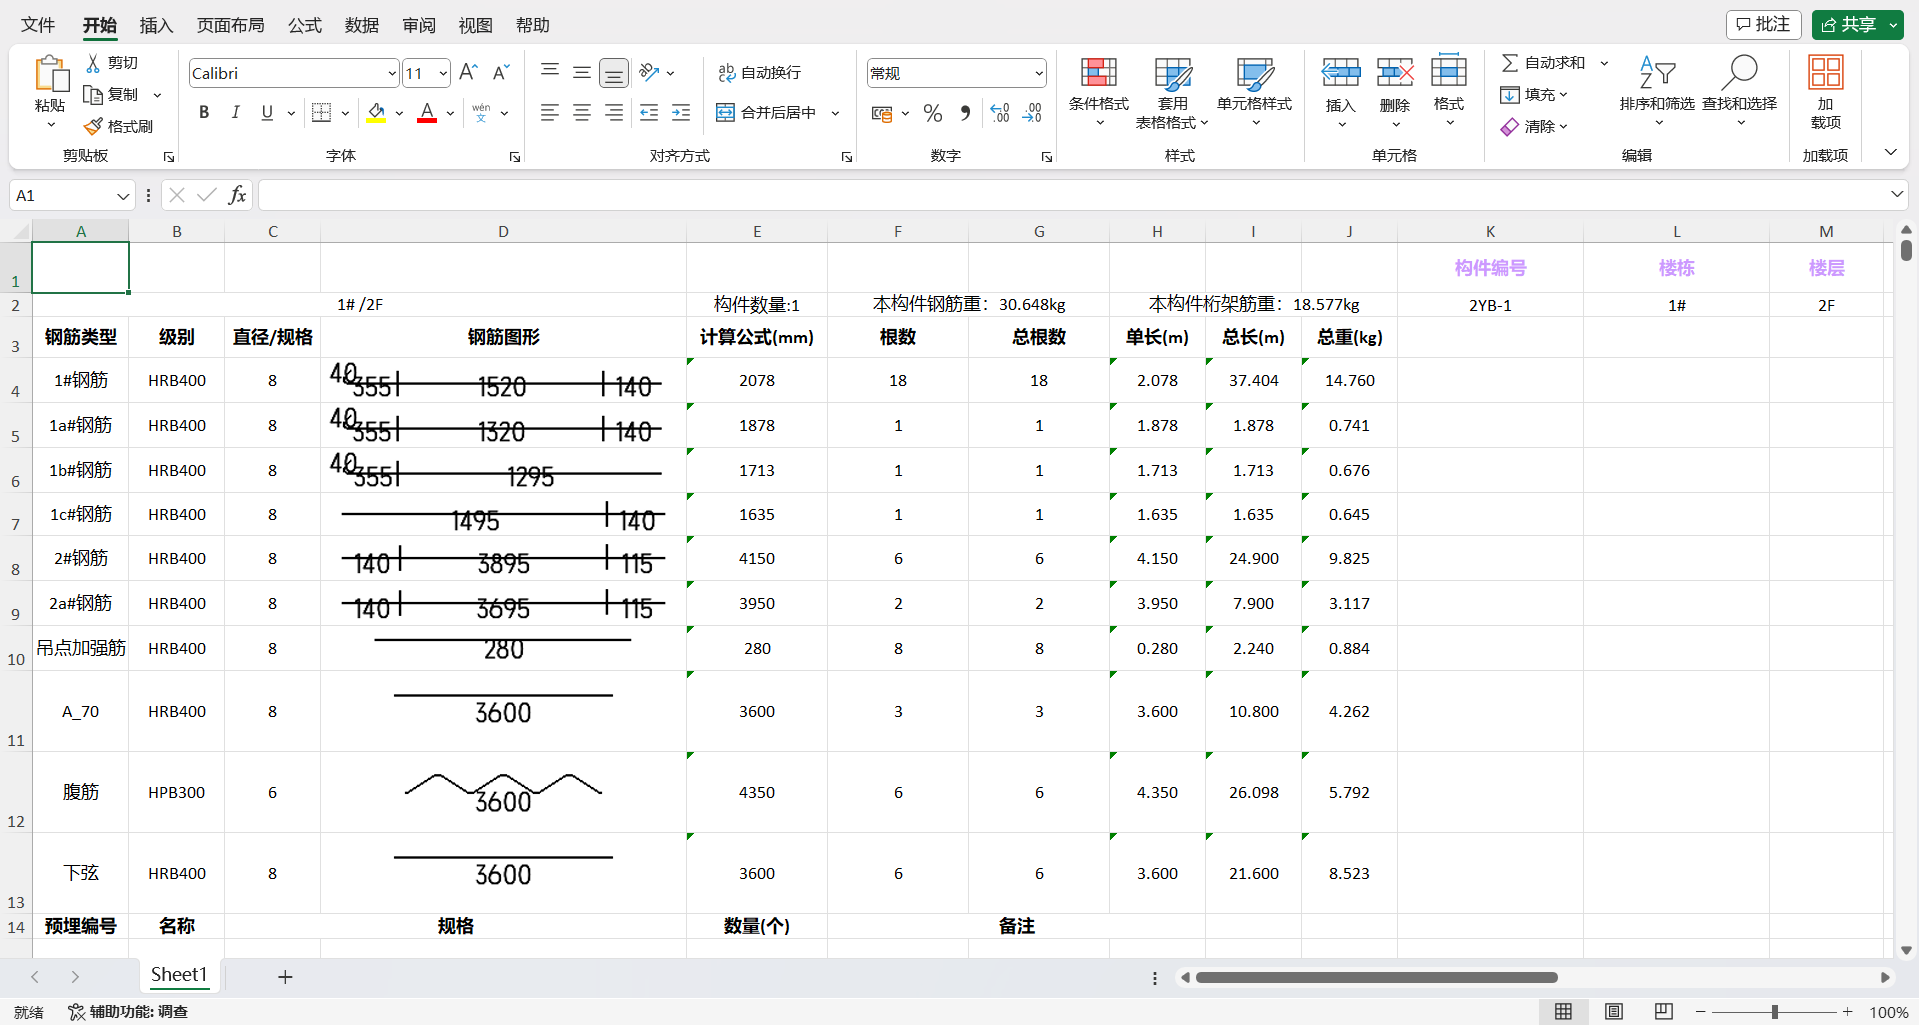This screenshot has height=1026, width=1919.
Task: Click the Merge and Center icon
Action: click(725, 113)
